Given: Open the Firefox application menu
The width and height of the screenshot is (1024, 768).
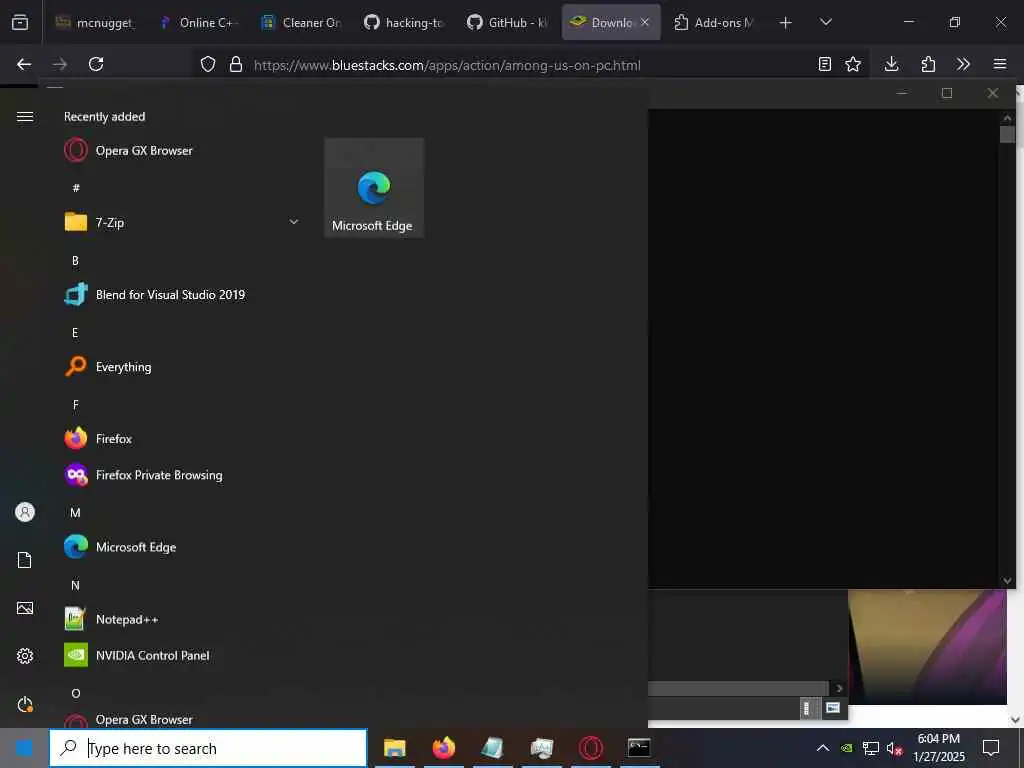Looking at the screenshot, I should point(1000,64).
